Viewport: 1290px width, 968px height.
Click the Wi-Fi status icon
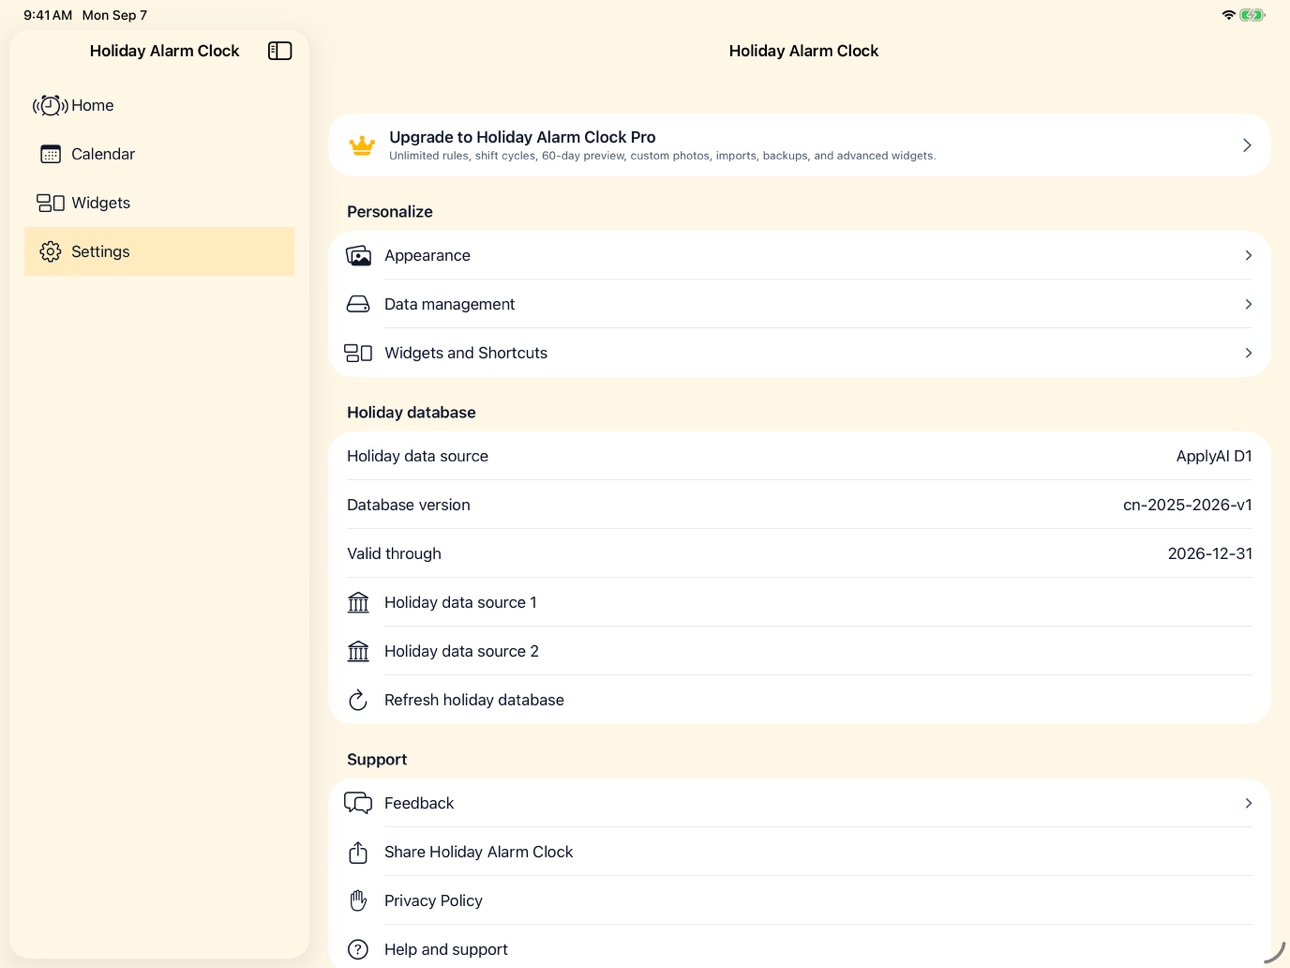coord(1228,15)
